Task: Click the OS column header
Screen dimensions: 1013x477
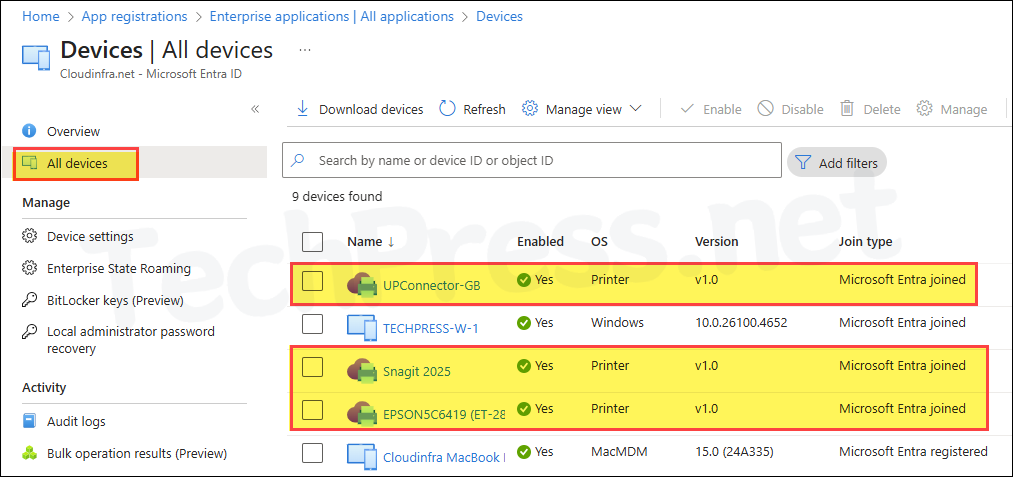Action: (x=599, y=242)
